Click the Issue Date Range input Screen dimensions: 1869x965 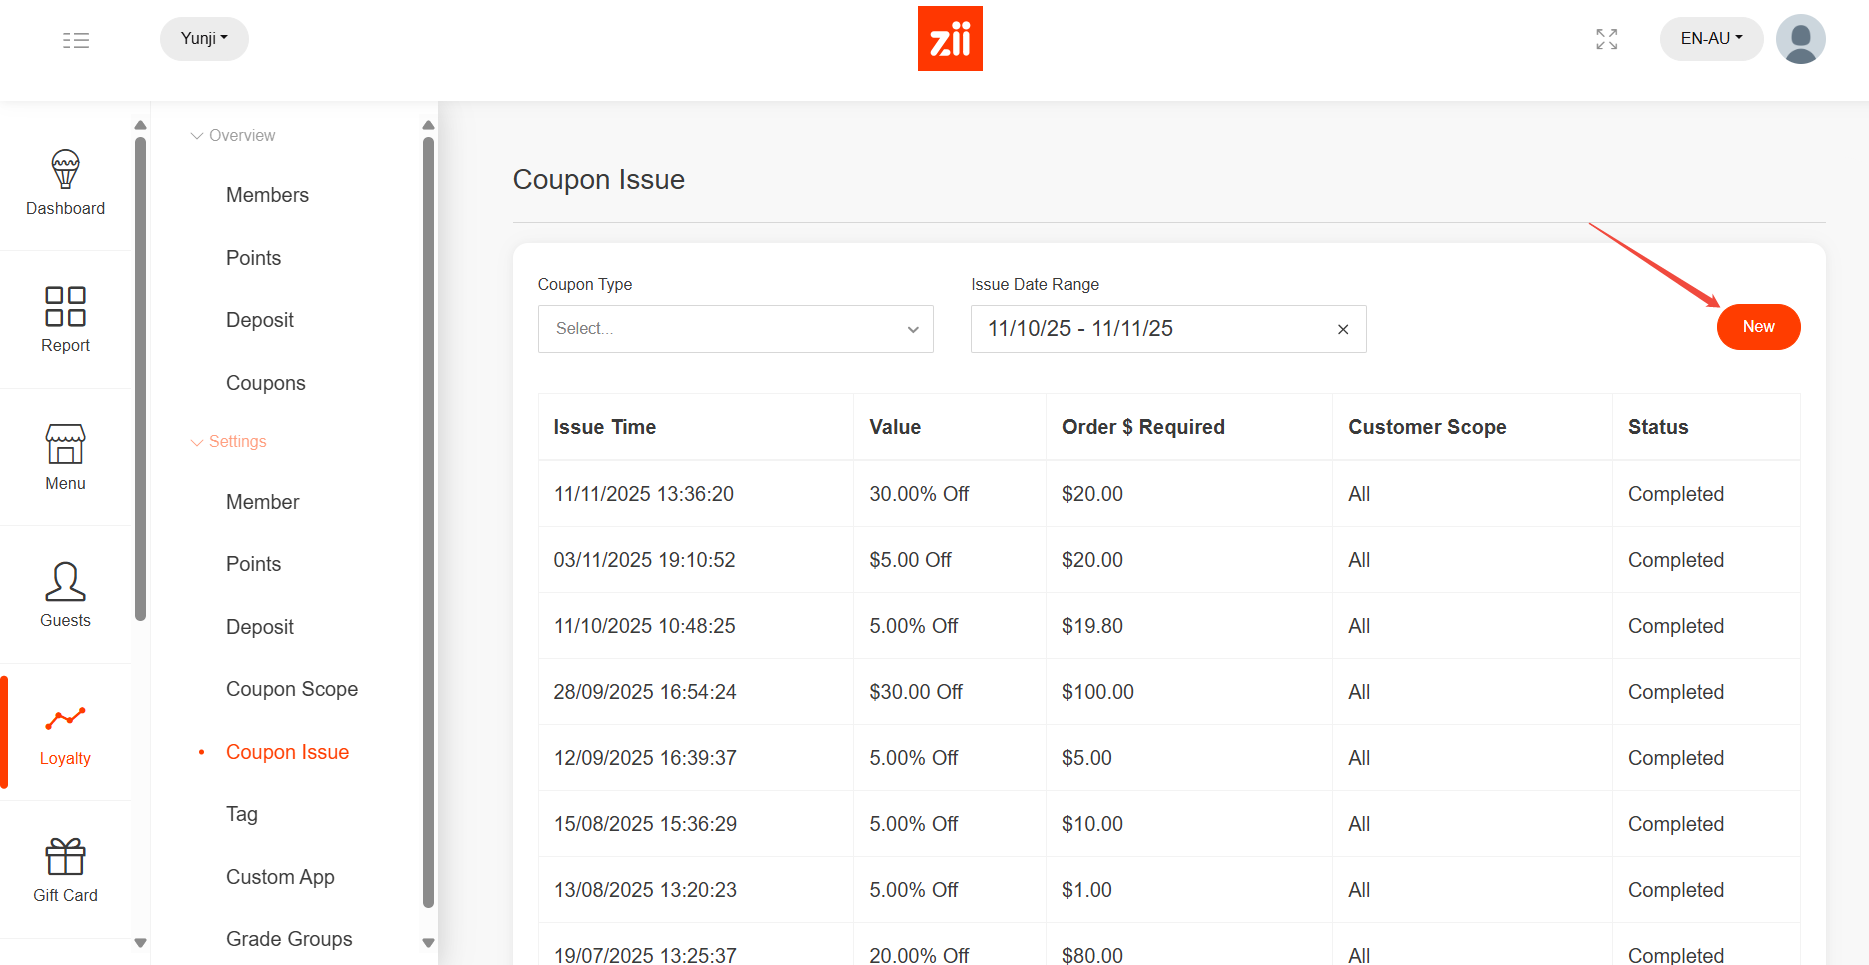tap(1150, 329)
